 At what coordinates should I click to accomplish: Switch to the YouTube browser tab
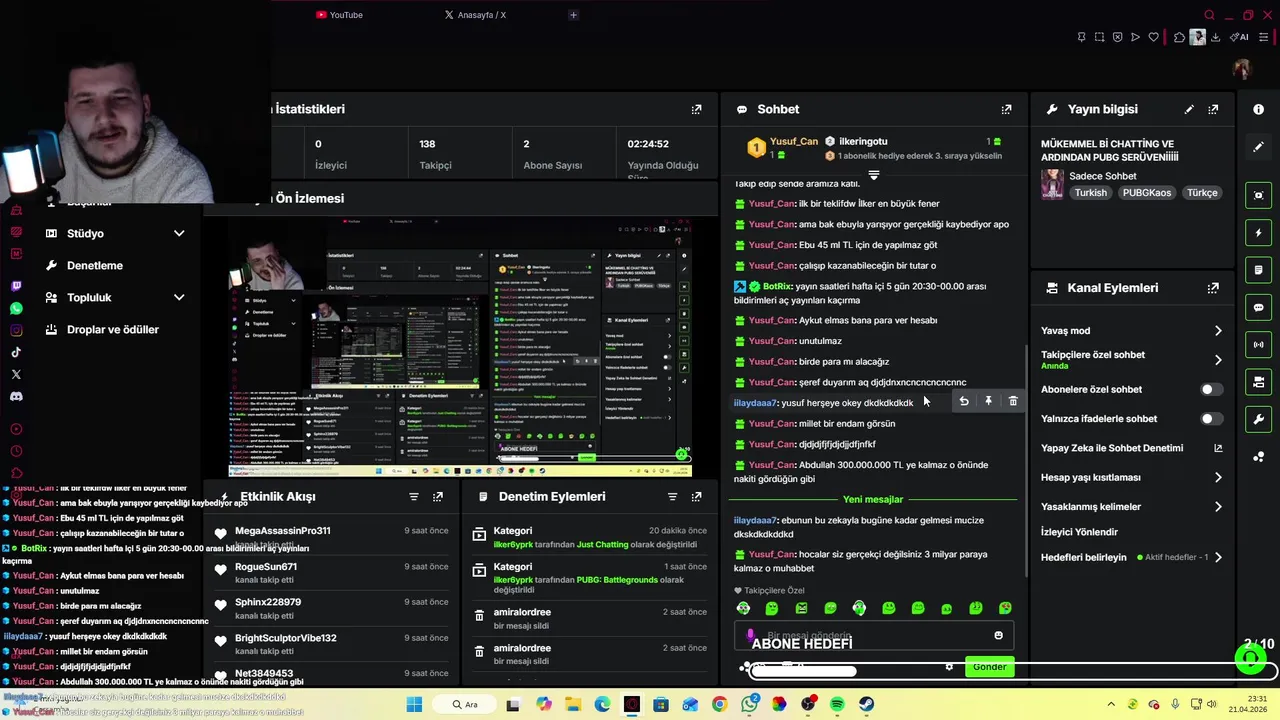tap(339, 15)
